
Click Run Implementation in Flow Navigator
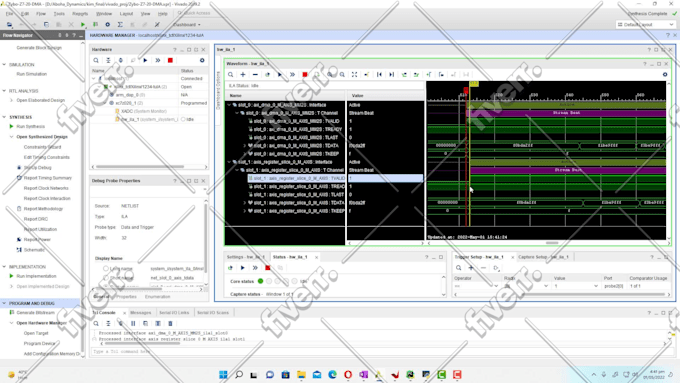click(x=36, y=276)
